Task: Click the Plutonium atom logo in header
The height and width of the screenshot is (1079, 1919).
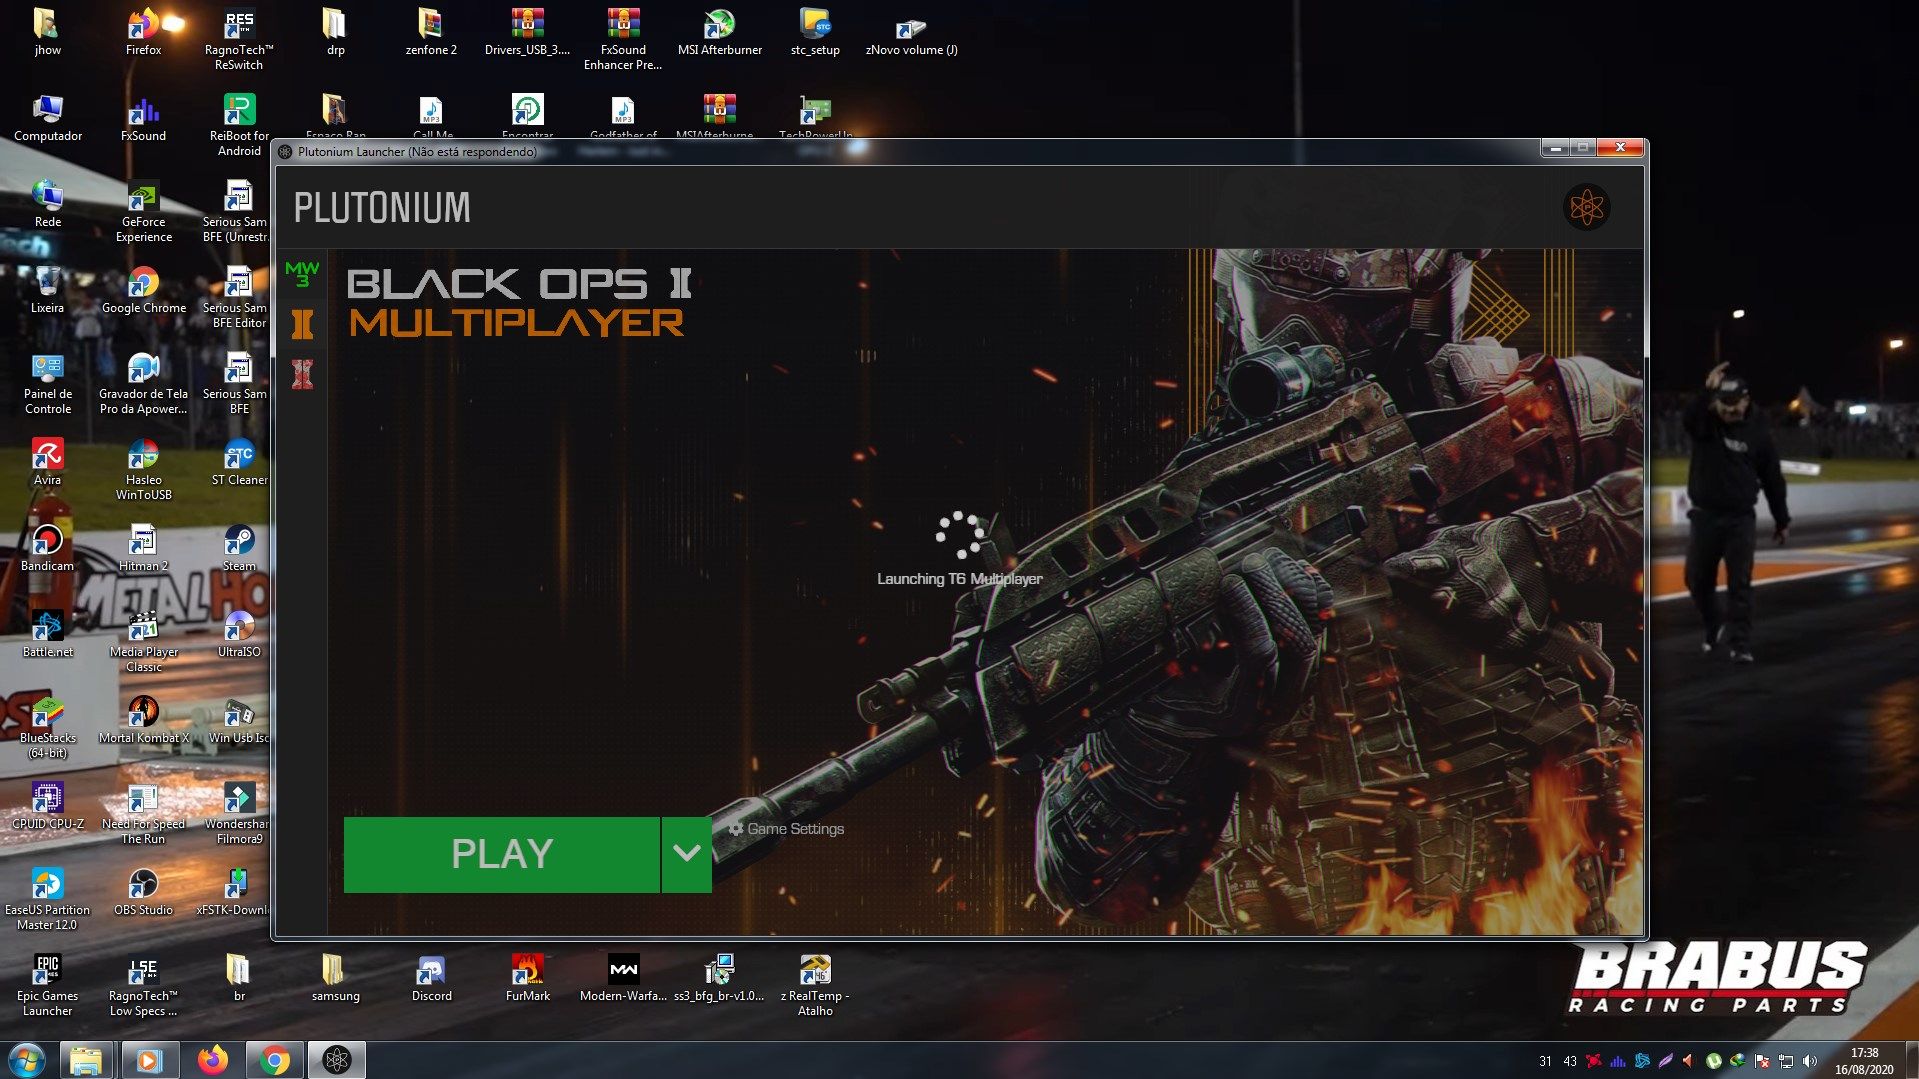Action: pos(1586,207)
